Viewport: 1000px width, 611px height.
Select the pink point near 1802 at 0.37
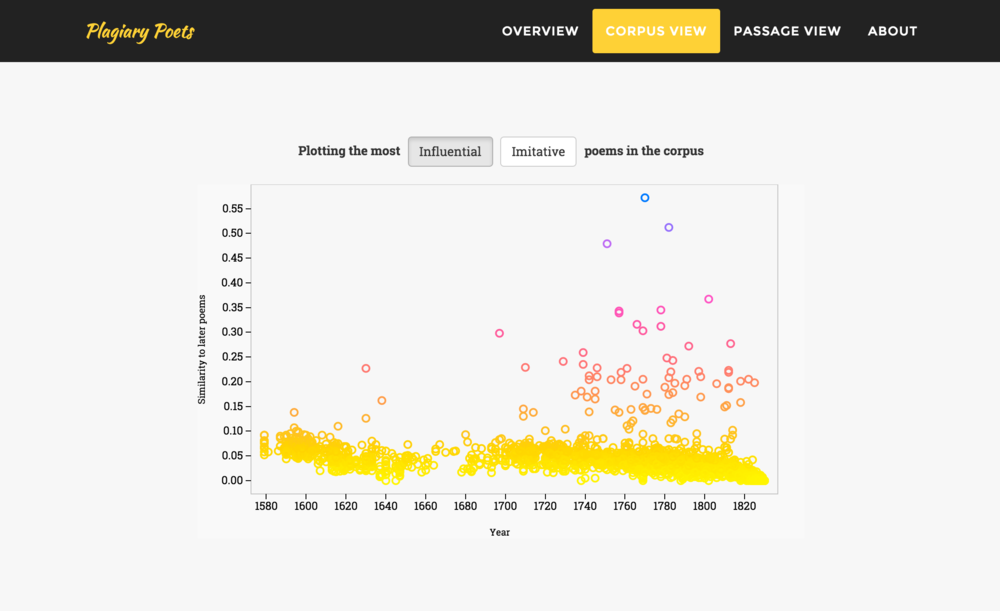[x=709, y=299]
